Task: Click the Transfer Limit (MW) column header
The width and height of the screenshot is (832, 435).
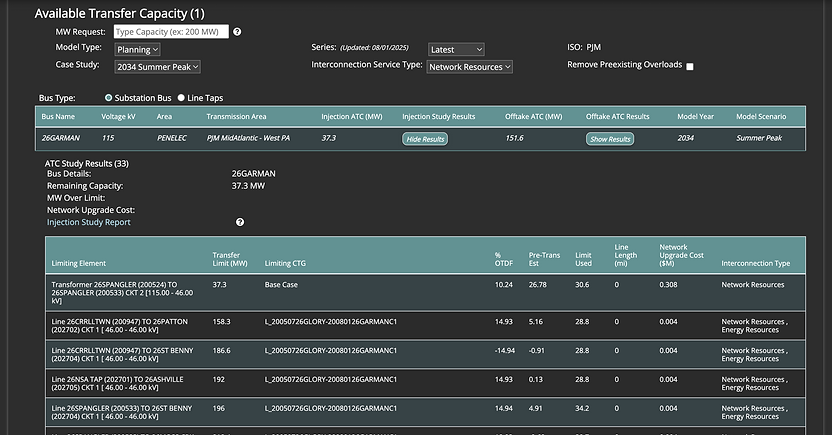Action: [230, 259]
